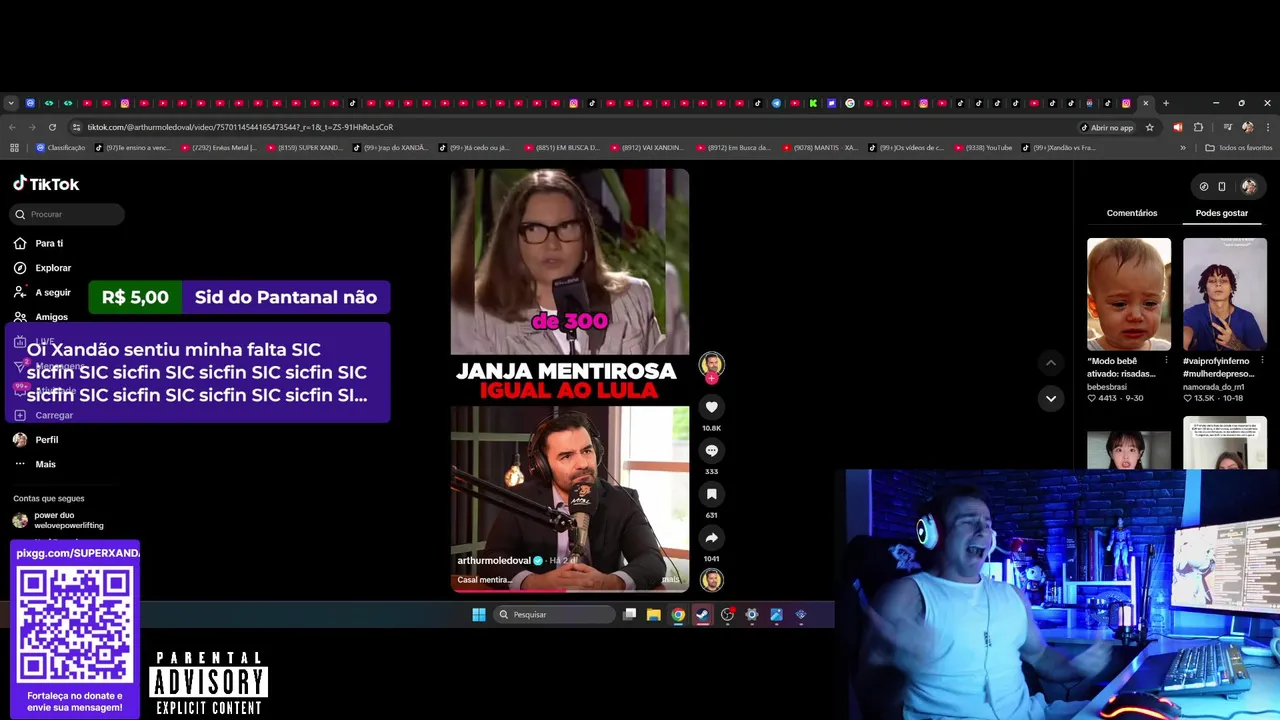Switch to the Comentários tab
This screenshot has width=1280, height=720.
click(x=1132, y=213)
